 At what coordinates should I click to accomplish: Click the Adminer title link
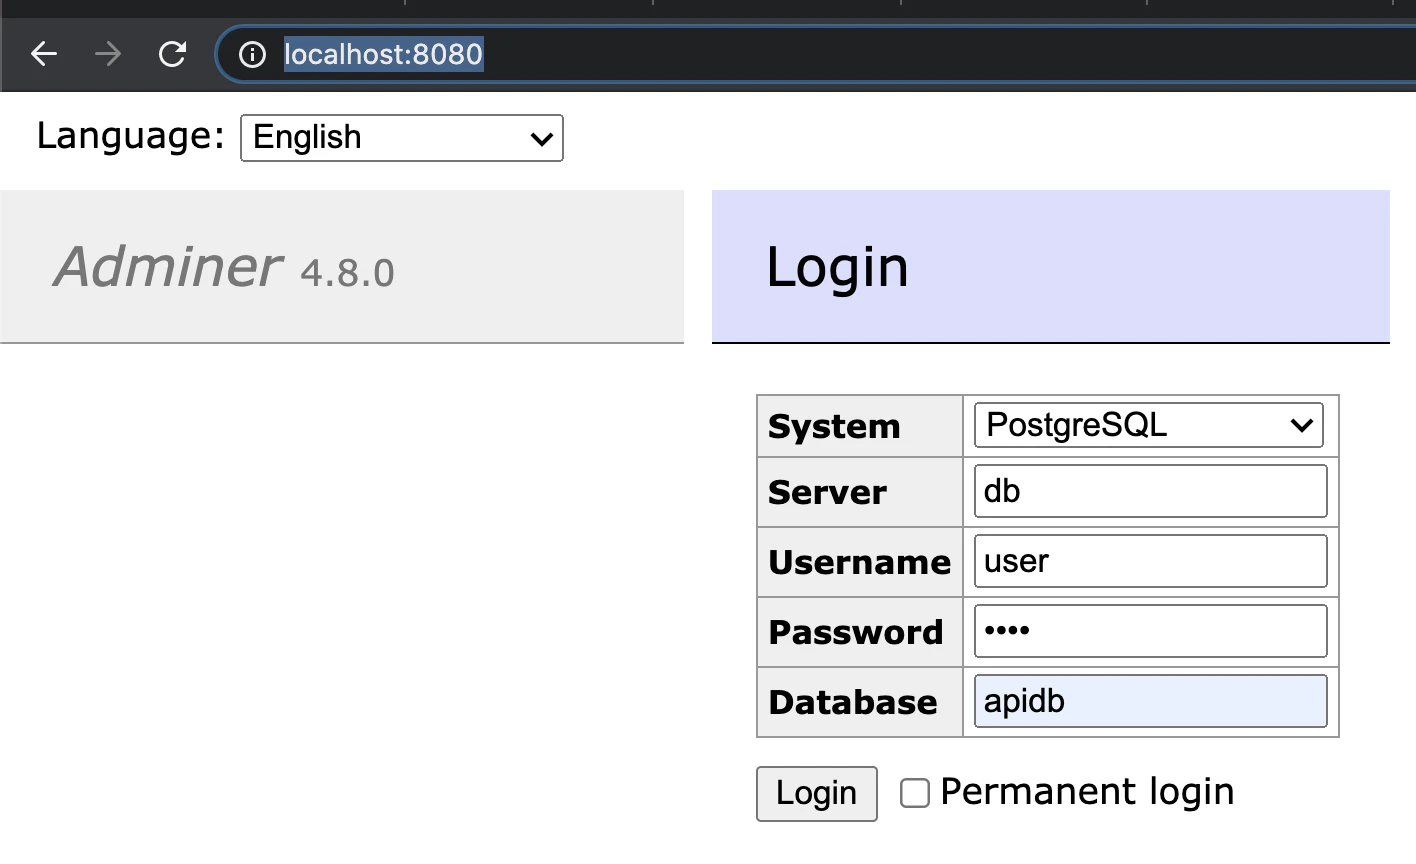[169, 266]
